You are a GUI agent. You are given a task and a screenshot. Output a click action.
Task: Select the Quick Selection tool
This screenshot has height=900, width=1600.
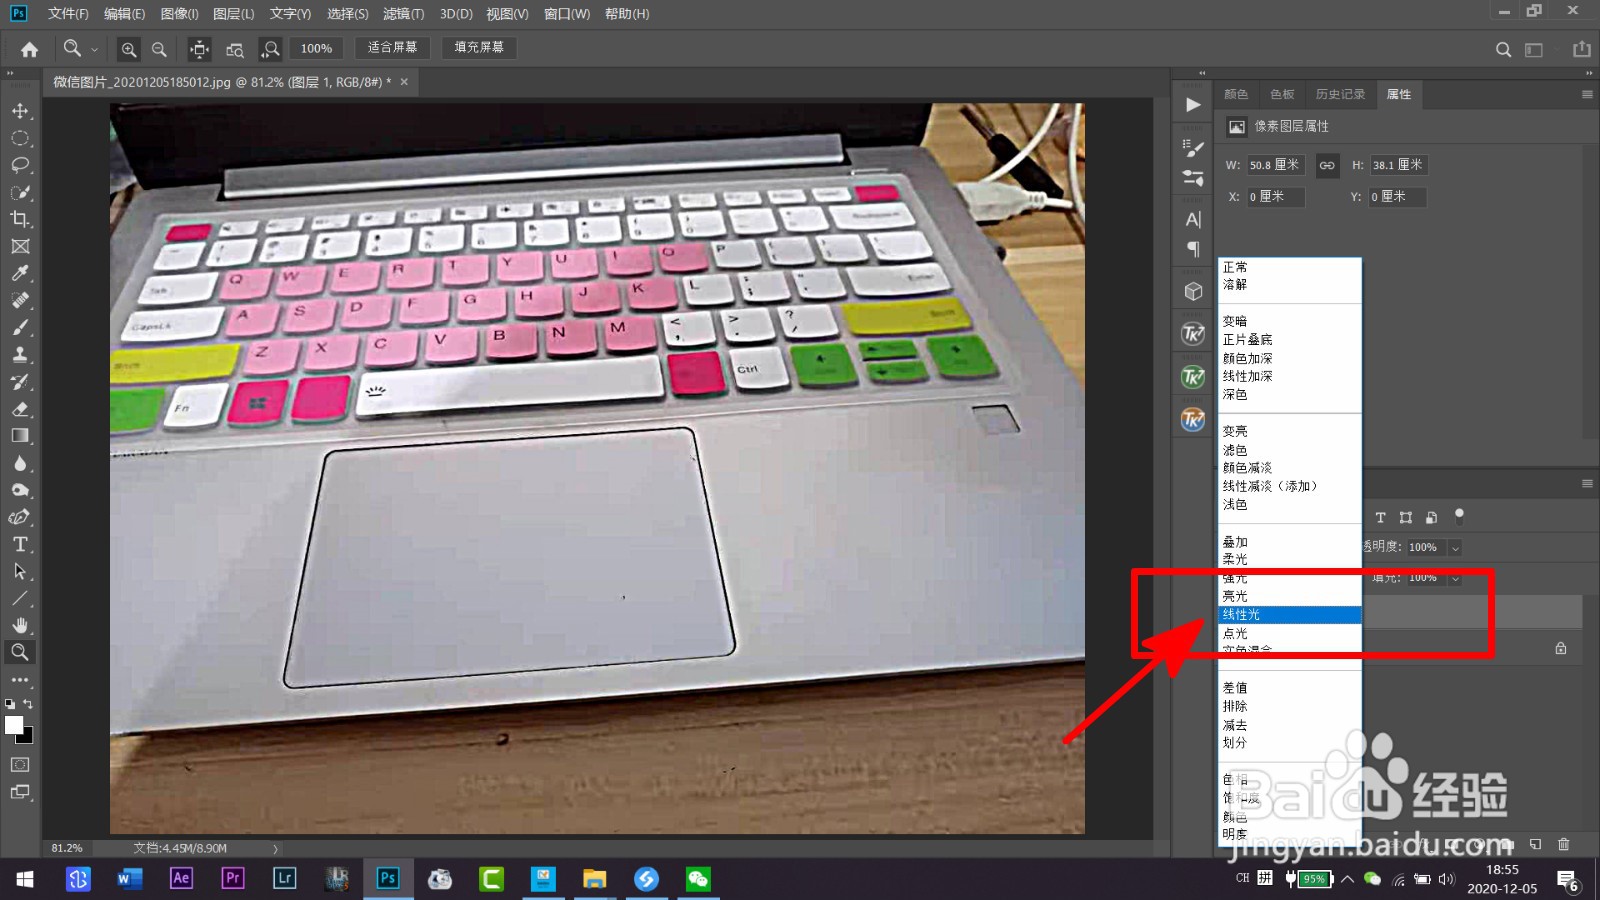[x=20, y=192]
